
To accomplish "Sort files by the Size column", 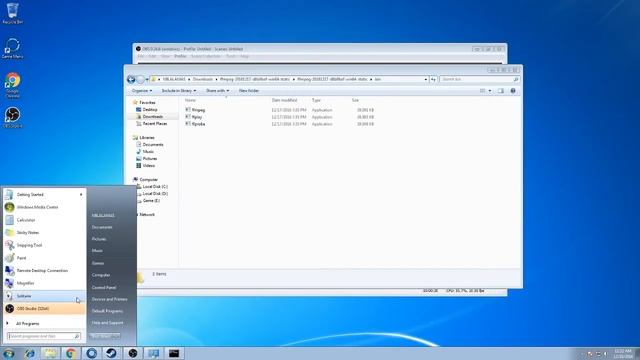I will tap(355, 100).
